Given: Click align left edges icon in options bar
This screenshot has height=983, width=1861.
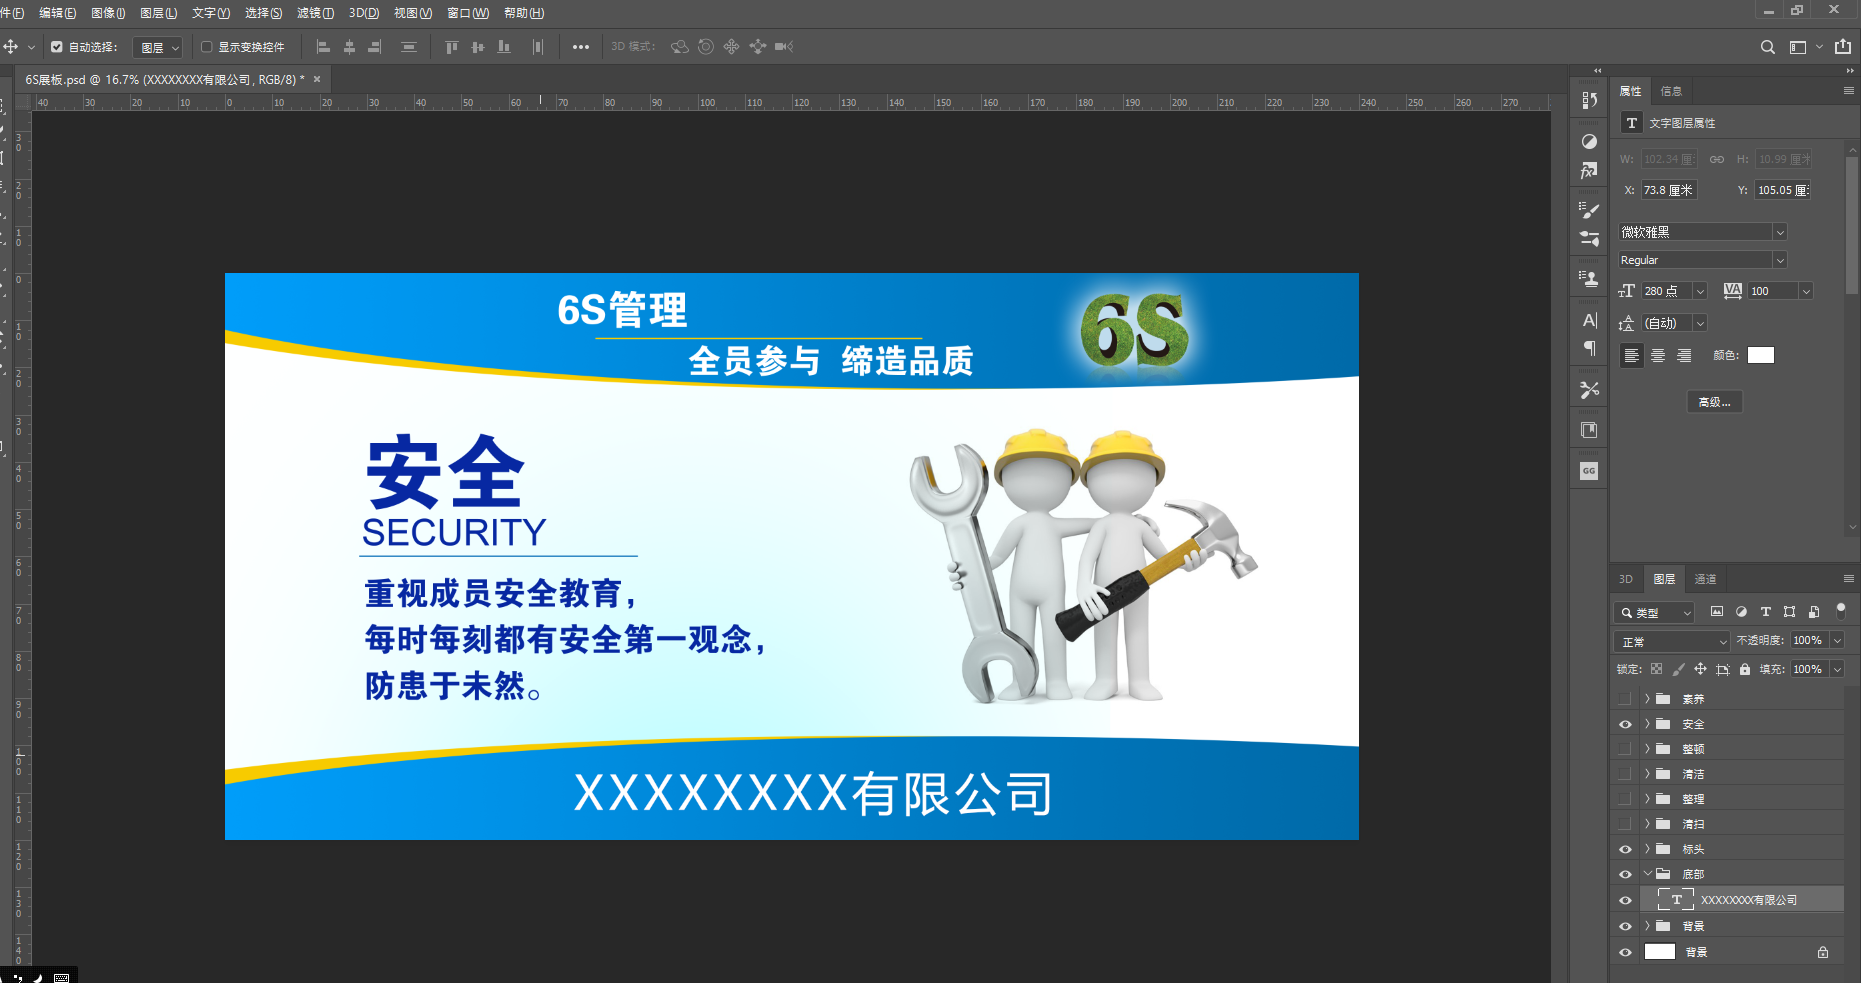Looking at the screenshot, I should [x=323, y=47].
